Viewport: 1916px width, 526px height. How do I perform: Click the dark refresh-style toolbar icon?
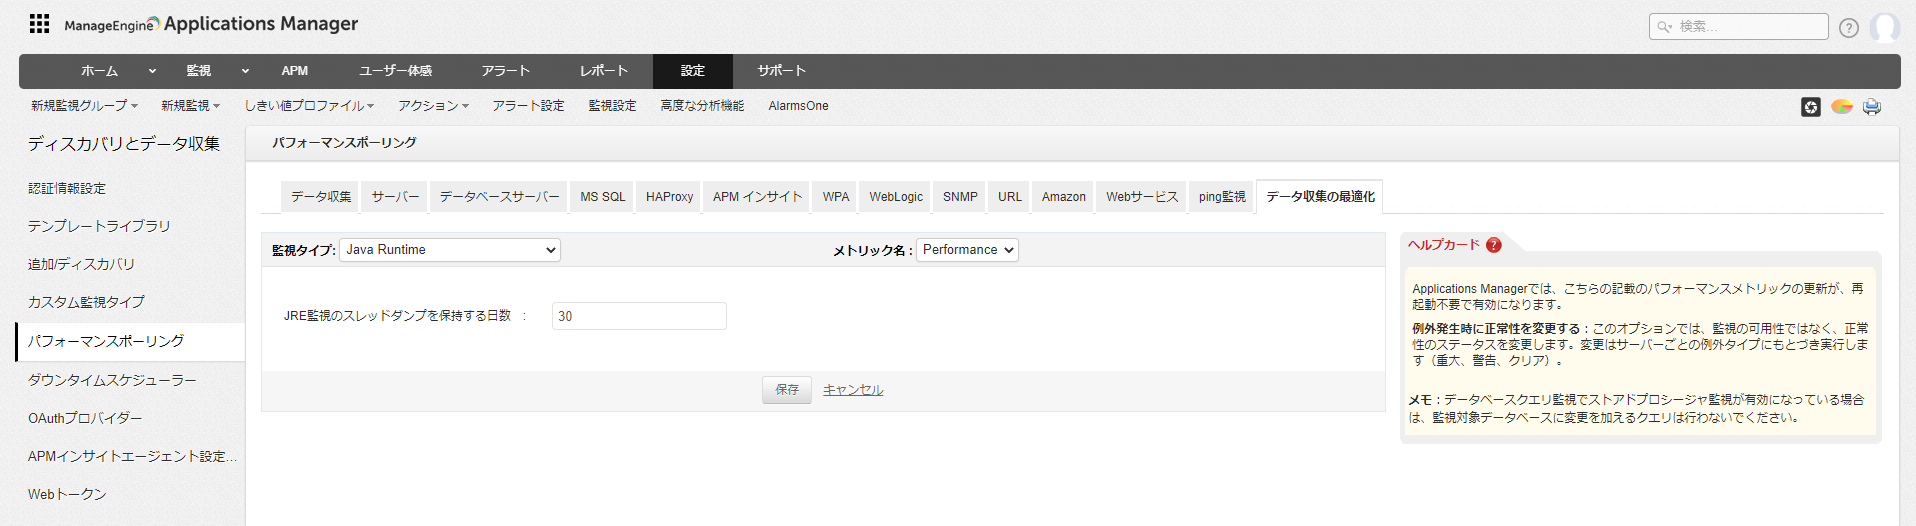coord(1811,107)
